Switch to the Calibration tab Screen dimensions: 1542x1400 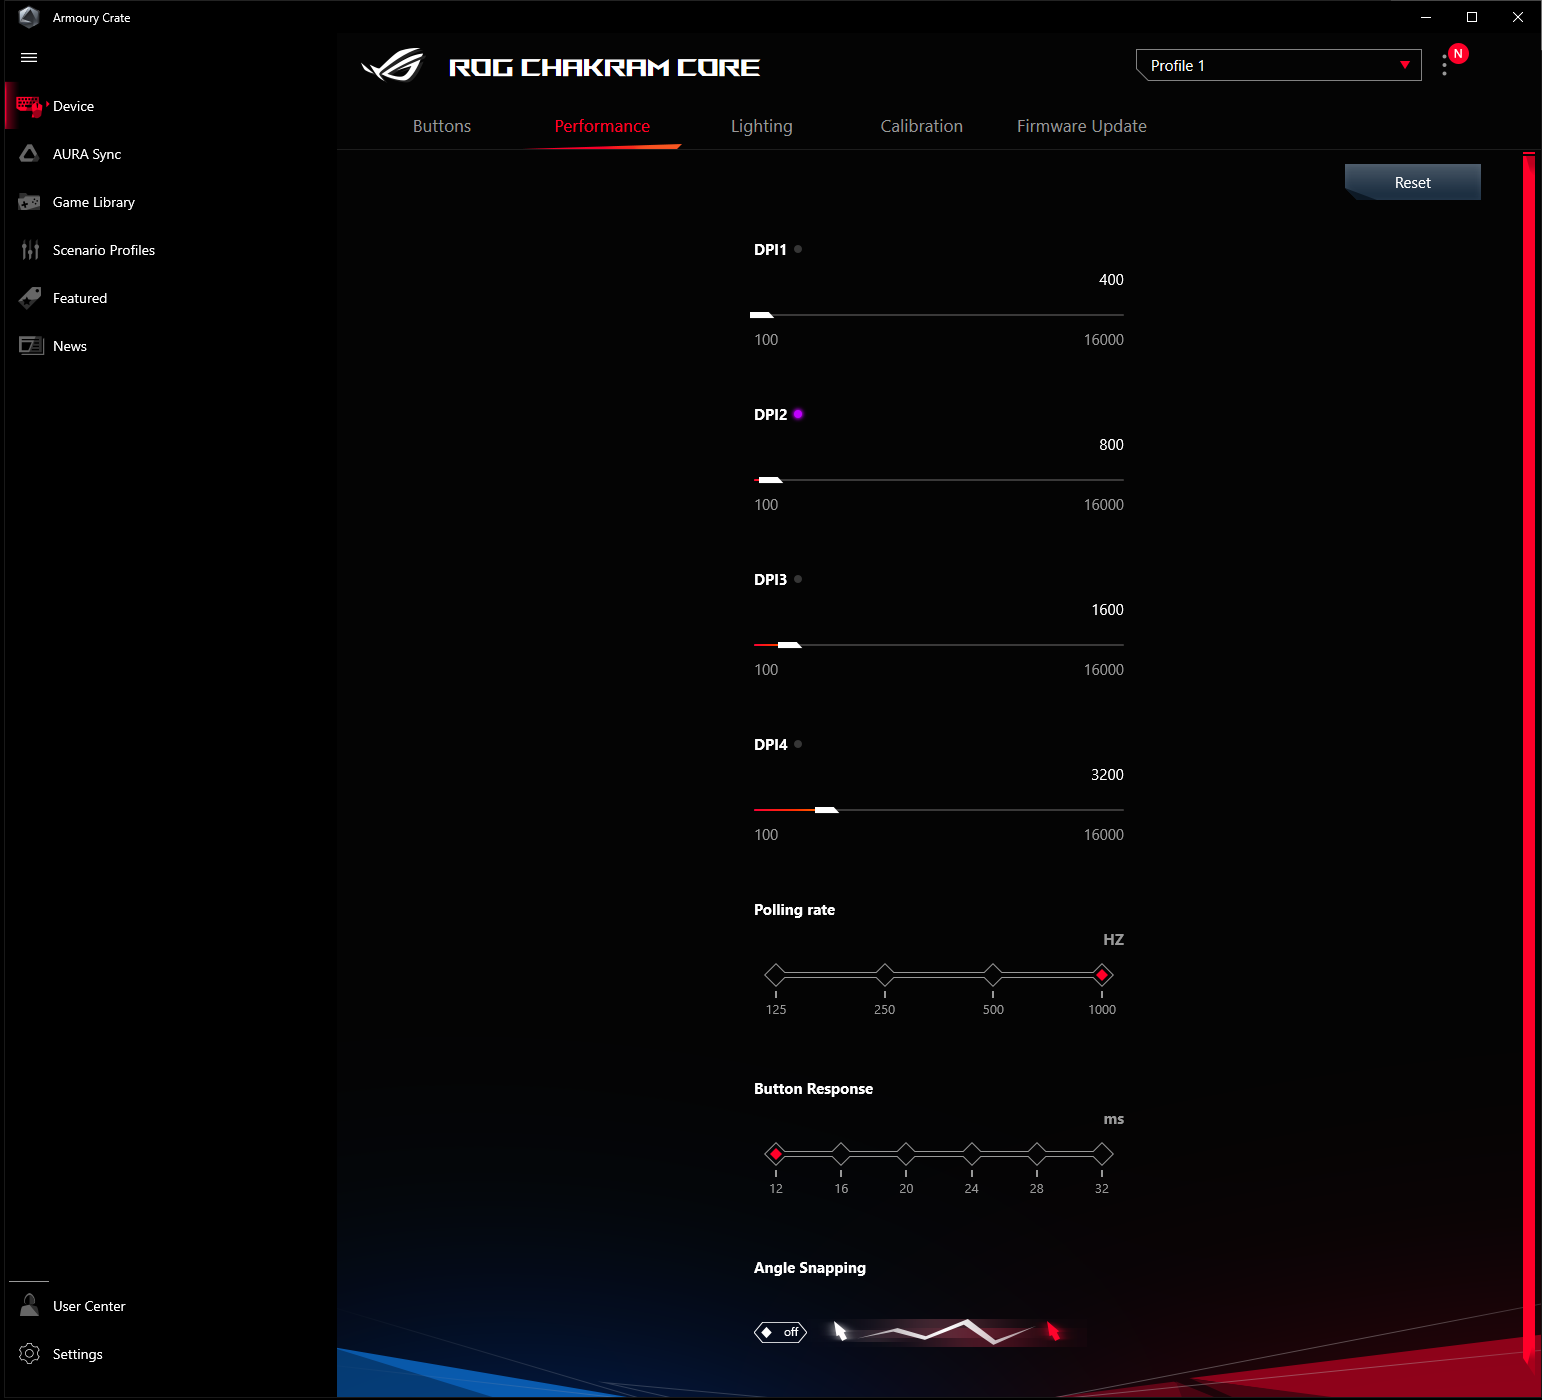(922, 126)
